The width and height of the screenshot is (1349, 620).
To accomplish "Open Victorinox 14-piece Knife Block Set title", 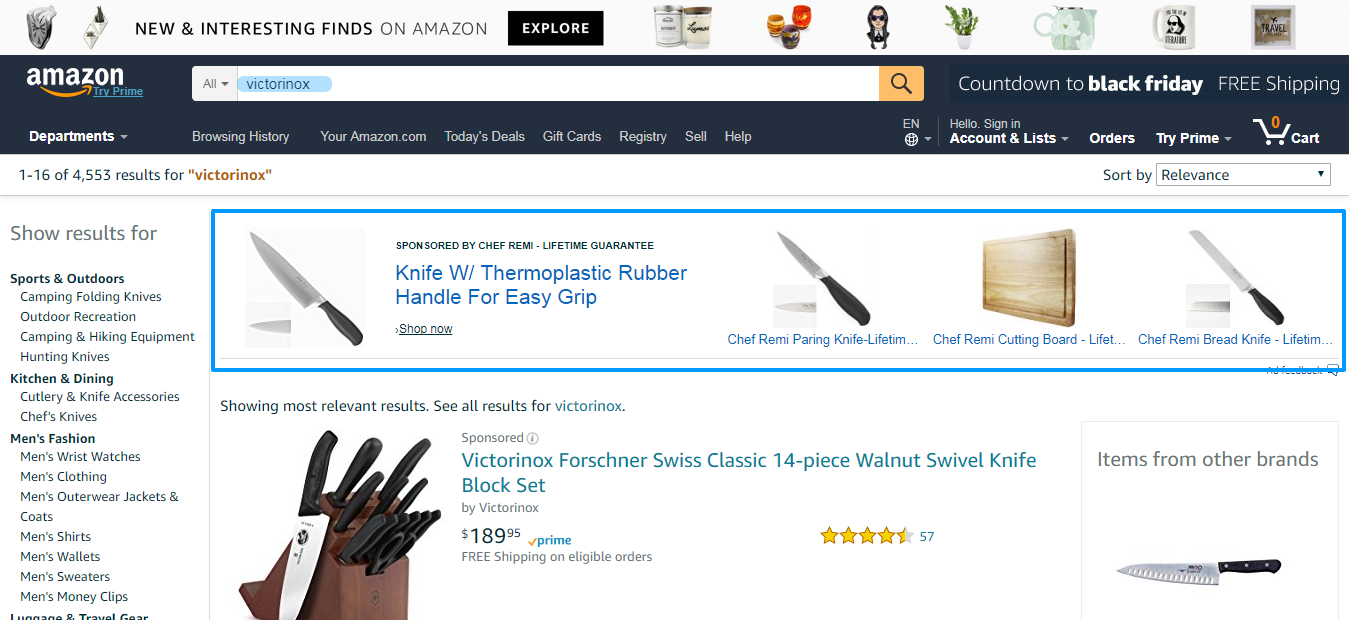I will pos(749,472).
